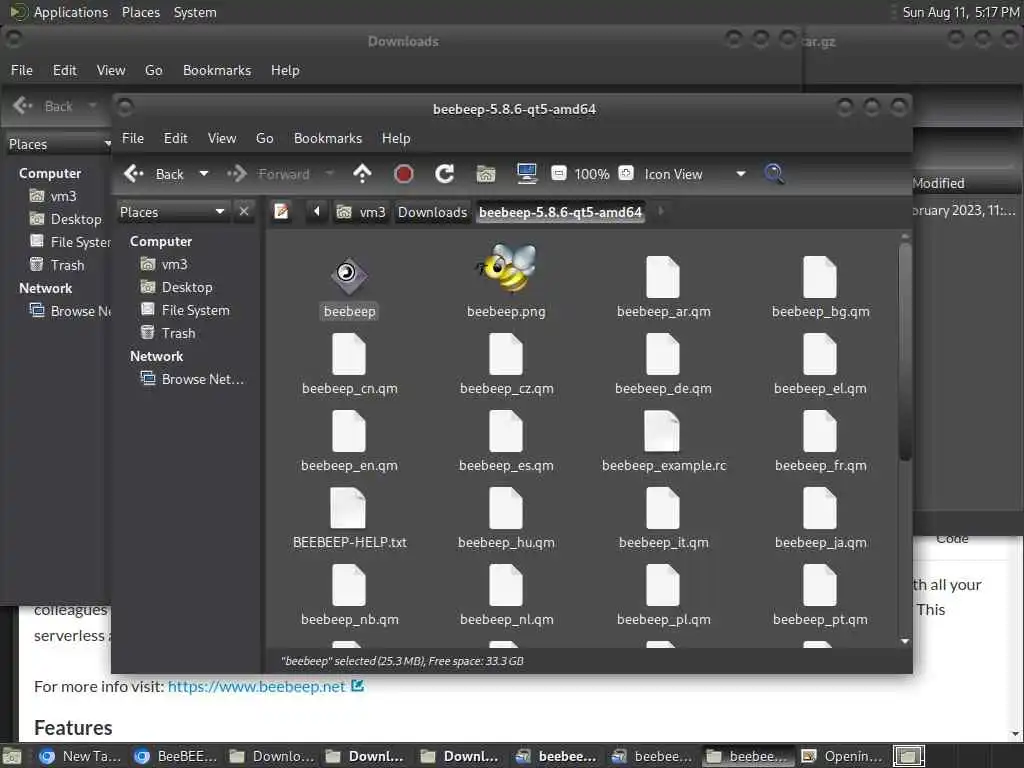Image resolution: width=1024 pixels, height=768 pixels.
Task: Open the Applications panel menu
Action: pyautogui.click(x=59, y=12)
